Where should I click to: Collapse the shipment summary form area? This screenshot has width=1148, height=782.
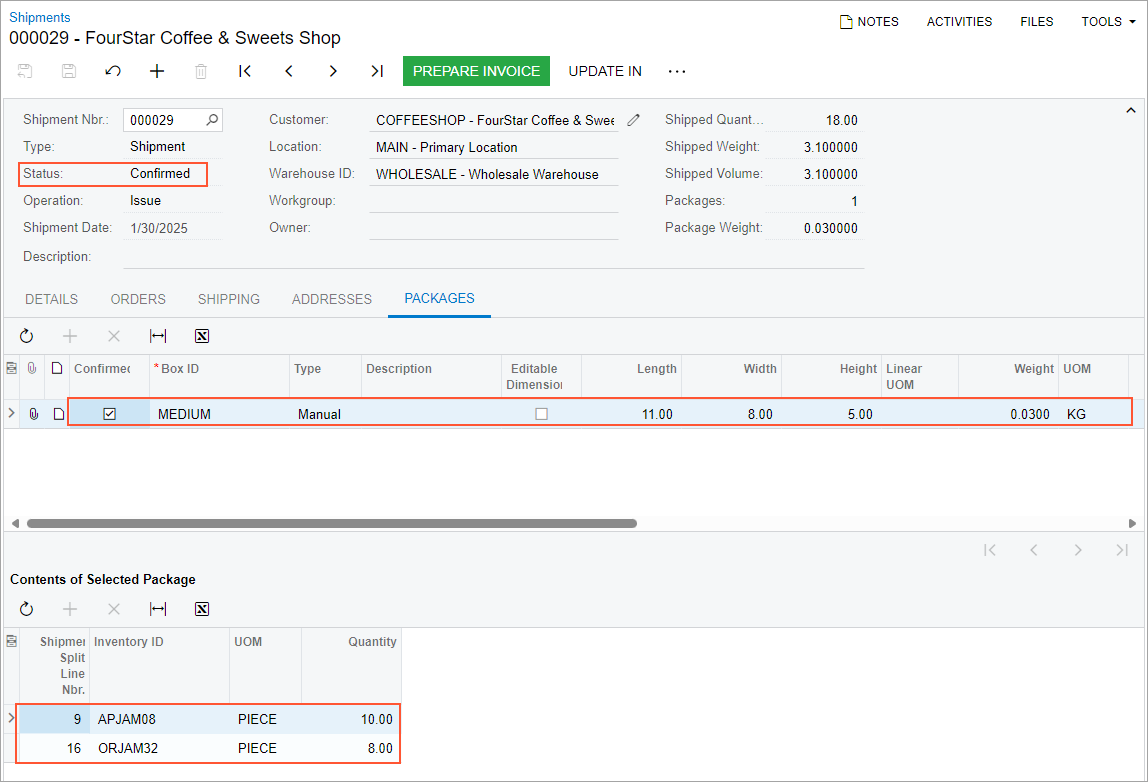click(1131, 110)
